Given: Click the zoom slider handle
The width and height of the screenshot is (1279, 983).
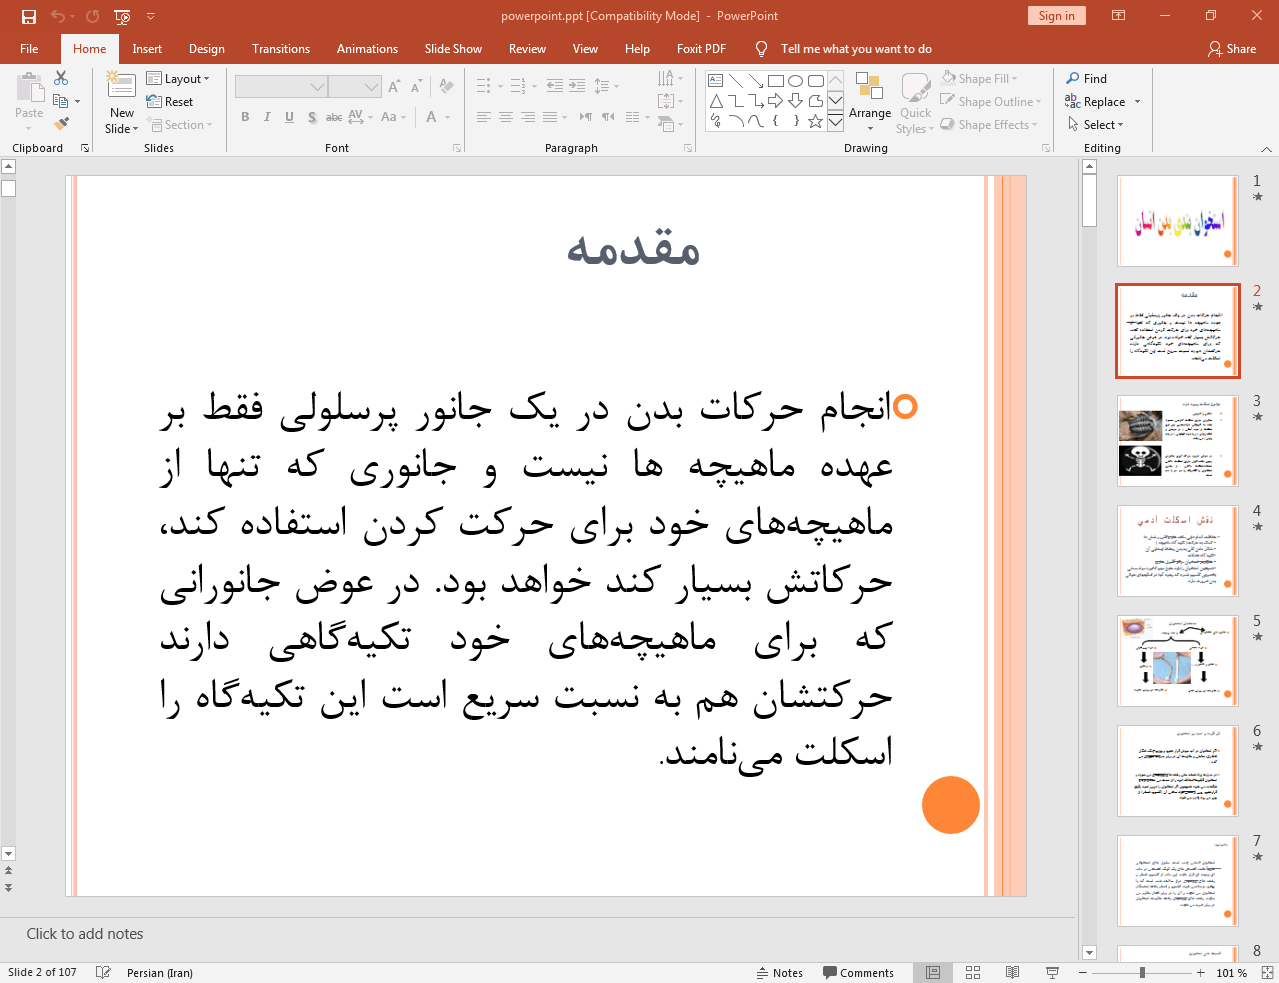Looking at the screenshot, I should (x=1142, y=973).
